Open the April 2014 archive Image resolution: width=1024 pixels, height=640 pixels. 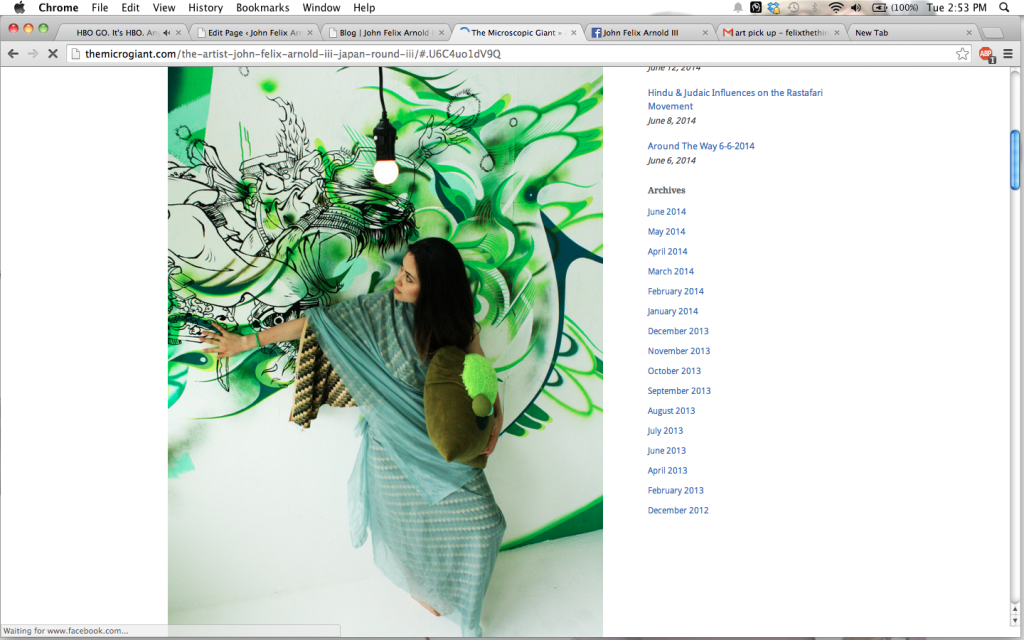667,251
